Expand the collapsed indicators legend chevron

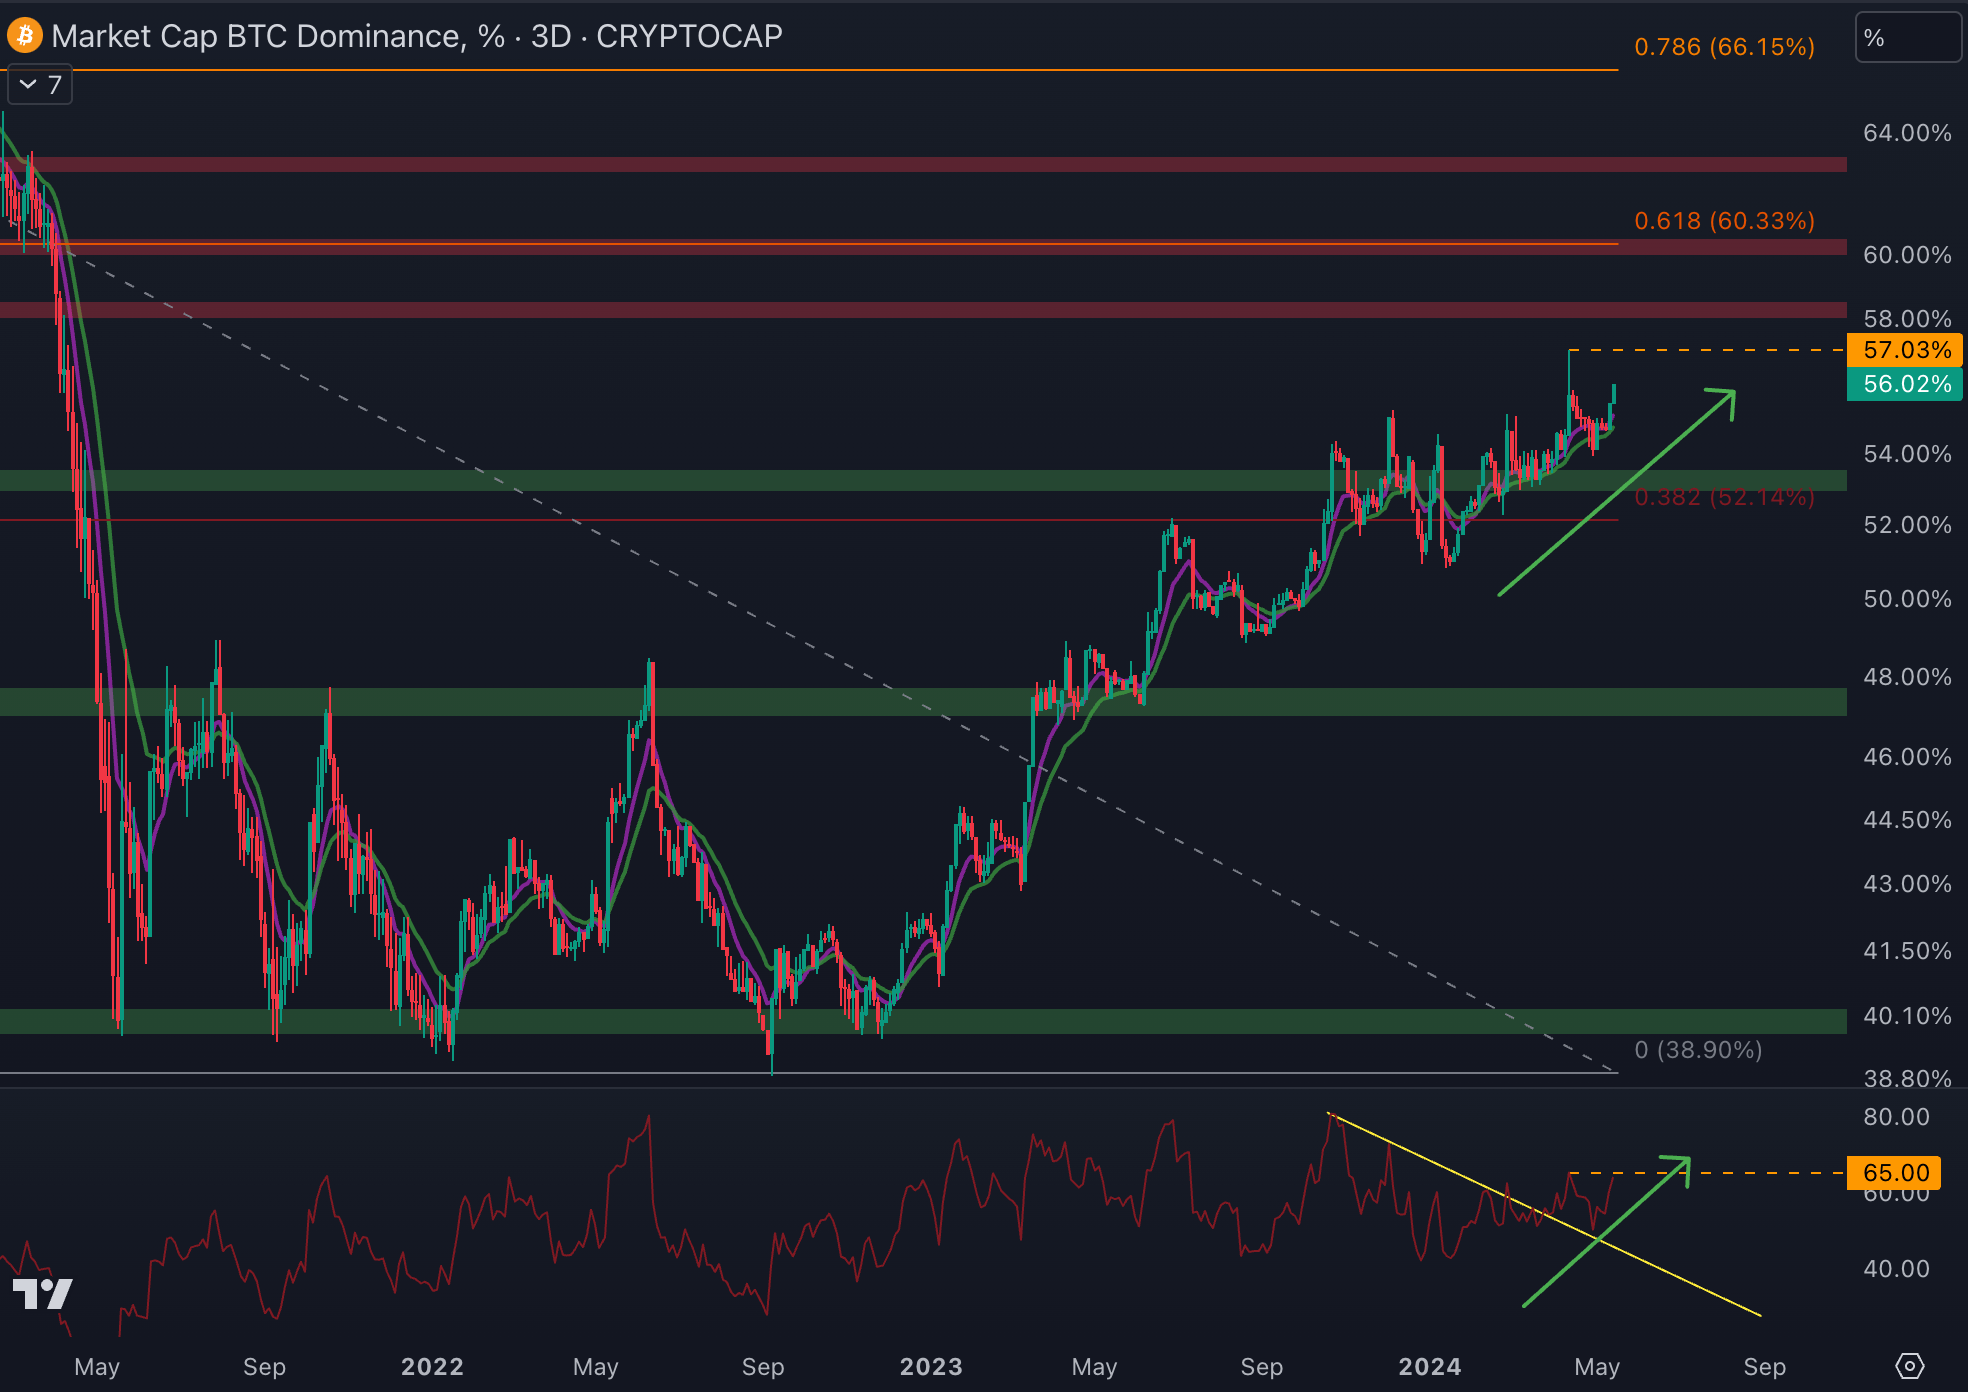29,85
